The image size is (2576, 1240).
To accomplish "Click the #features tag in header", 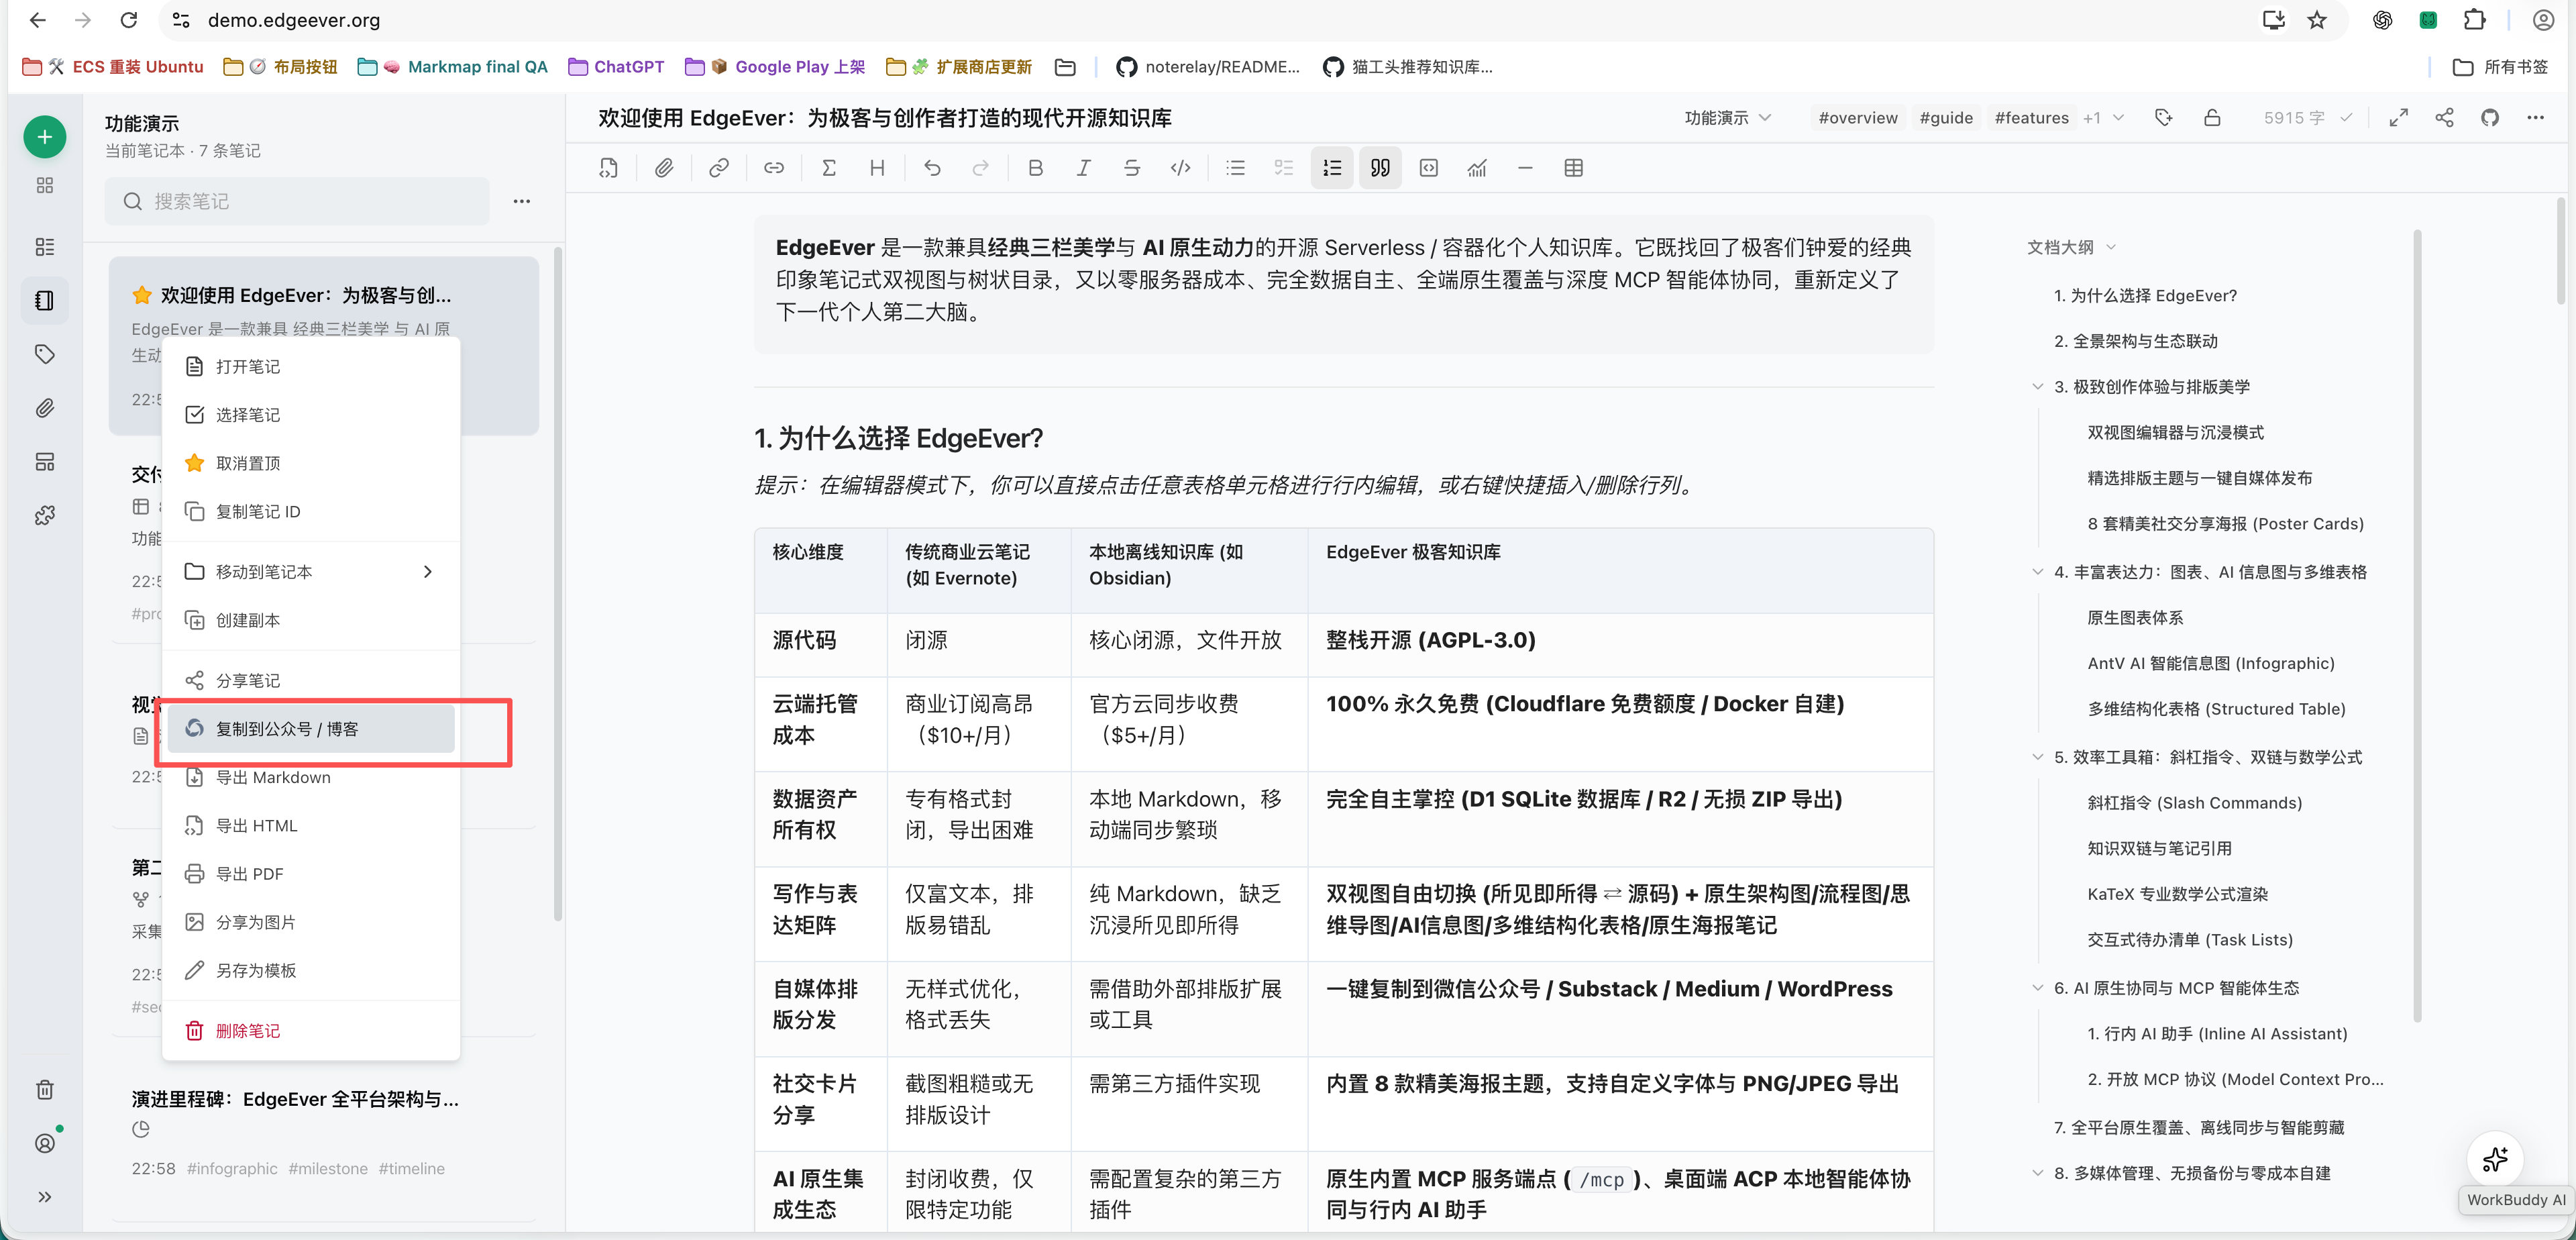I will (2031, 118).
